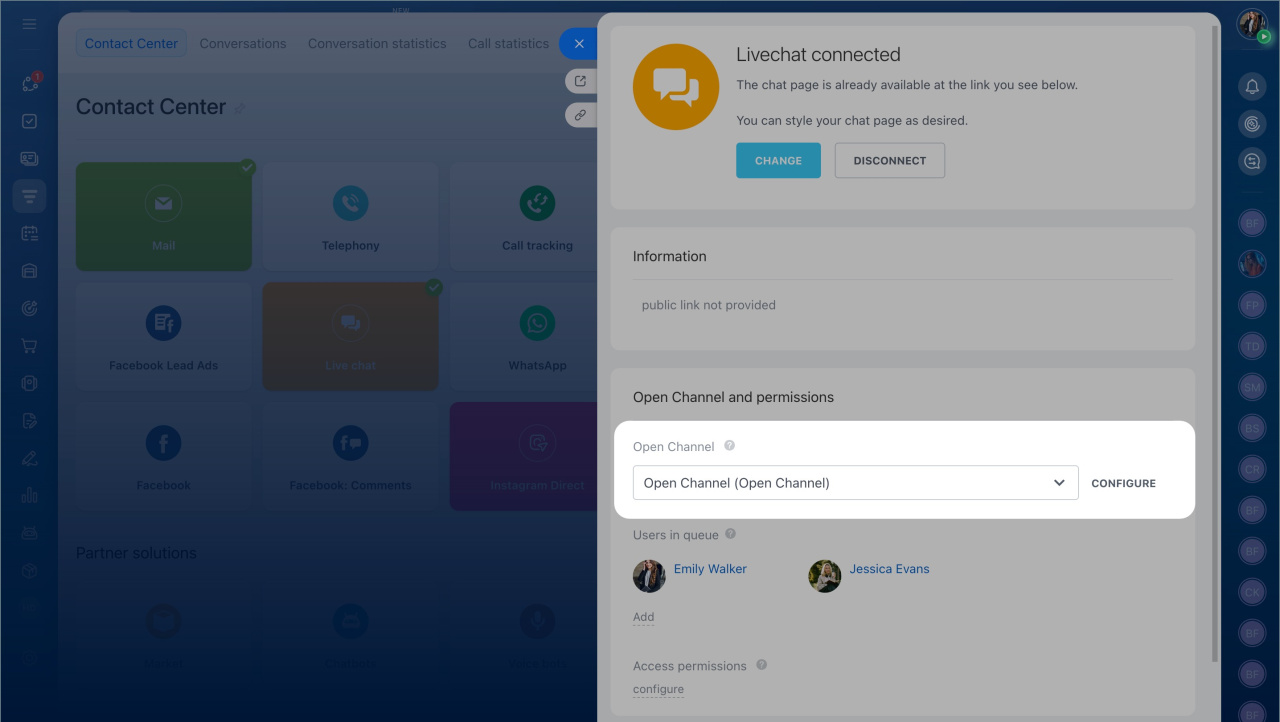Open the hamburger menu in sidebar
1280x722 pixels.
coord(29,24)
